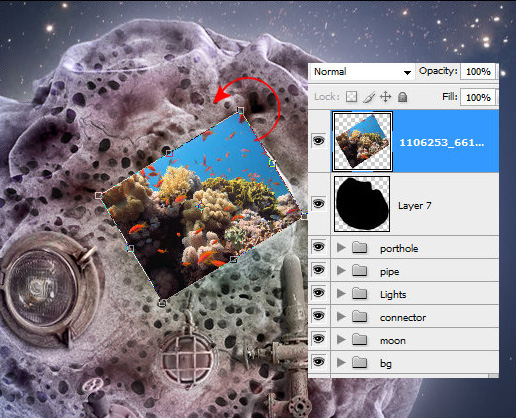Click the moon group folder icon

tap(360, 340)
